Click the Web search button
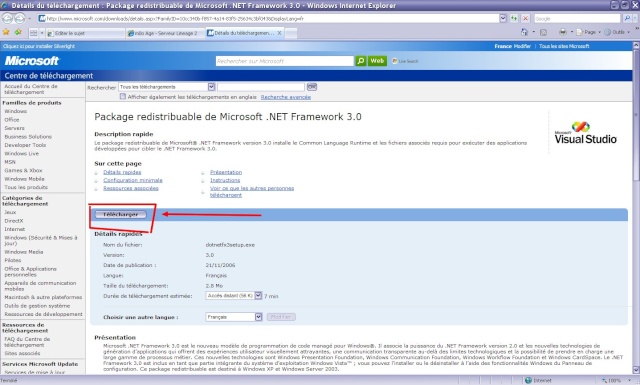This screenshot has height=385, width=640. pos(377,61)
